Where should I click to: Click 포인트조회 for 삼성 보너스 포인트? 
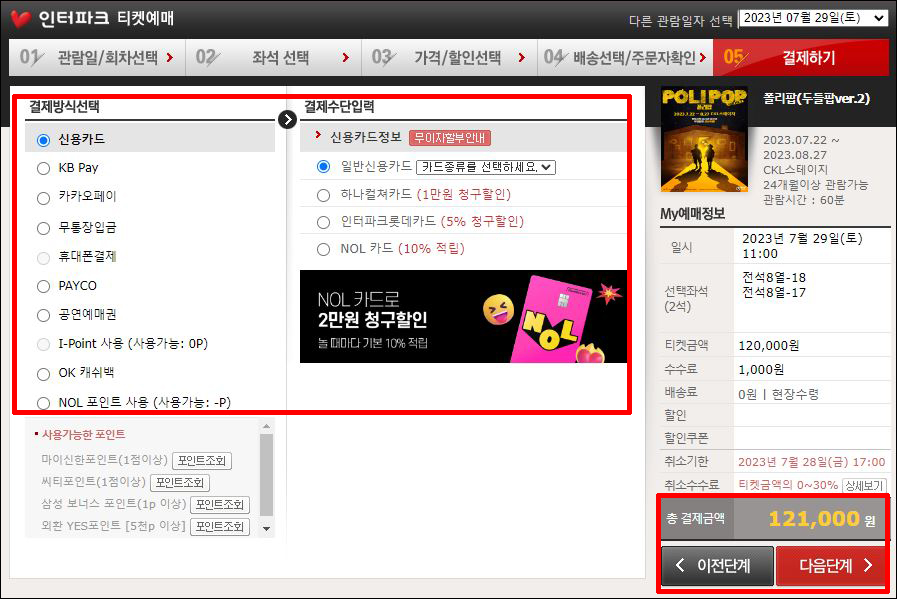pyautogui.click(x=220, y=505)
